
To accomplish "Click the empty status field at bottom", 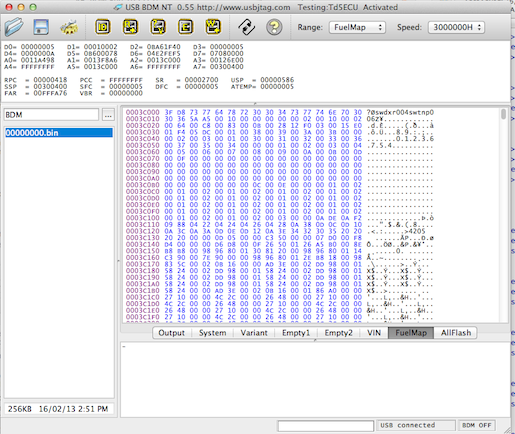I will (x=325, y=426).
